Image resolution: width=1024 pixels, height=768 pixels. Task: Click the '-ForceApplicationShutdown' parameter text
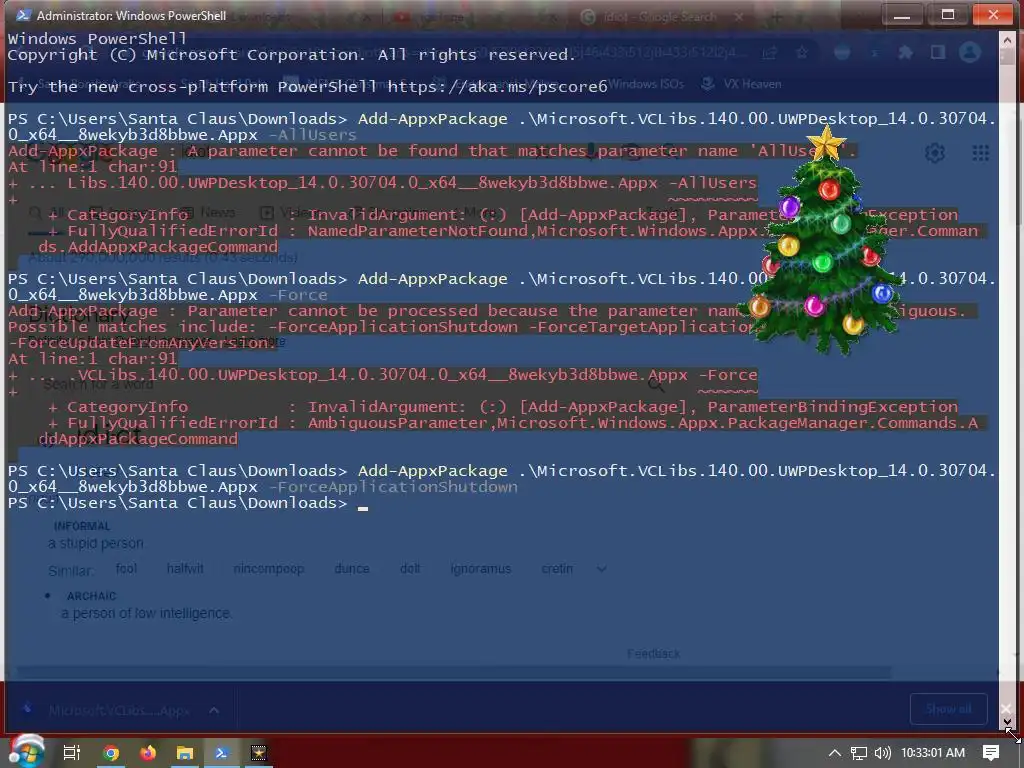pos(393,487)
